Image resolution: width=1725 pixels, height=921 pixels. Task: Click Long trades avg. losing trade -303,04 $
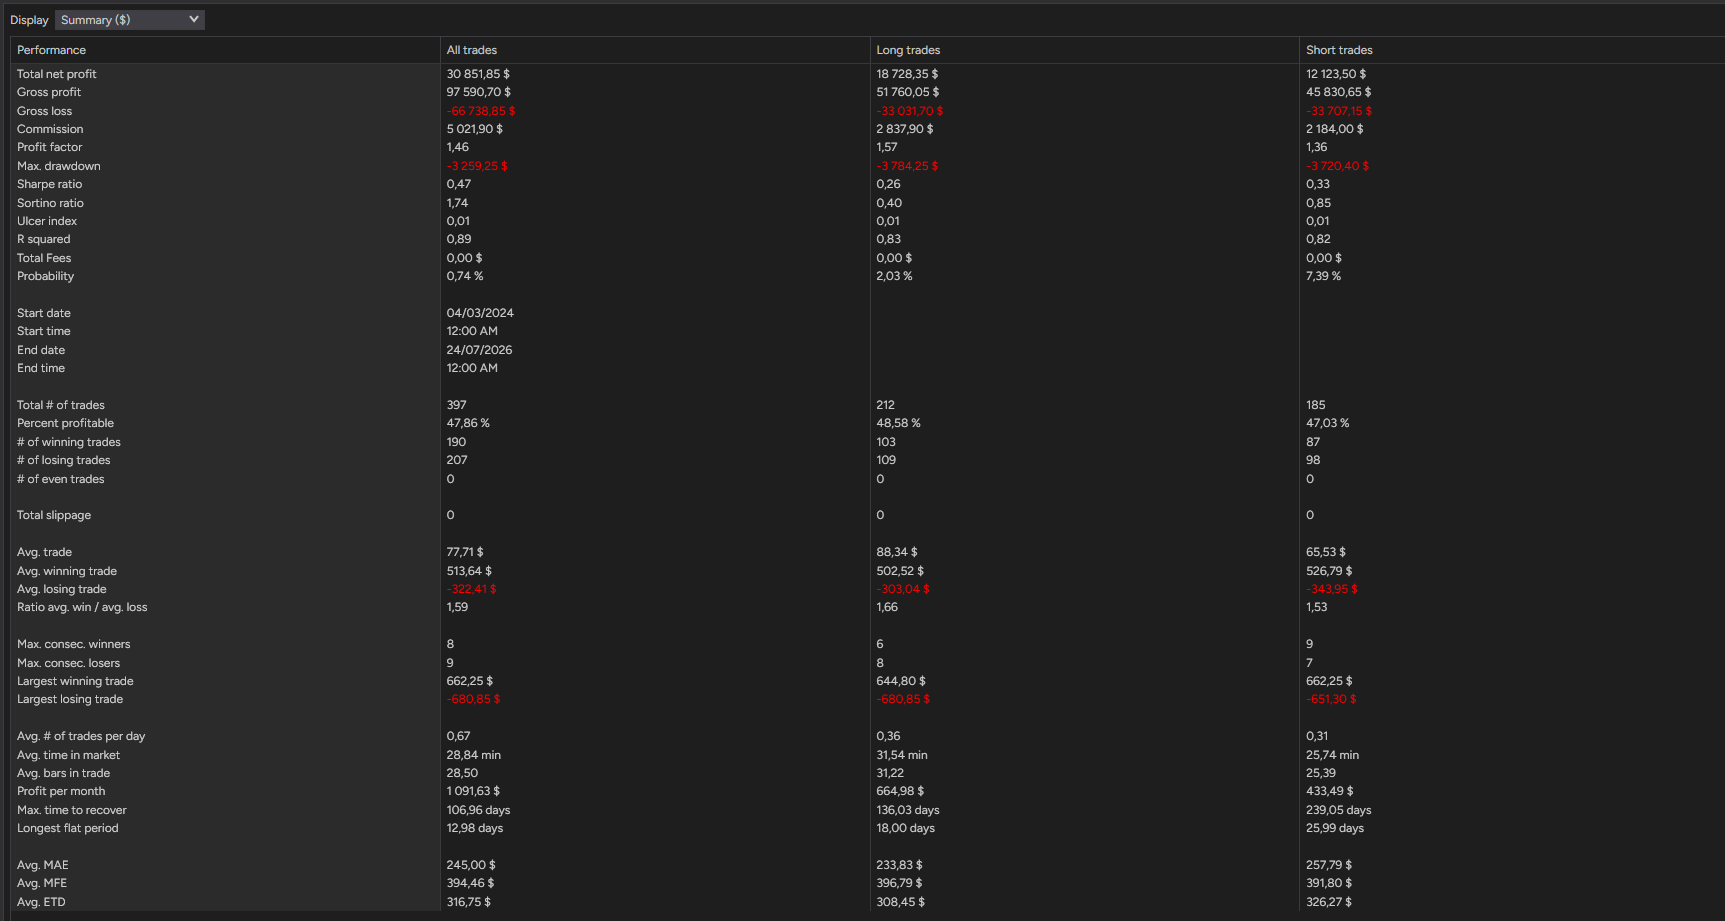(903, 589)
